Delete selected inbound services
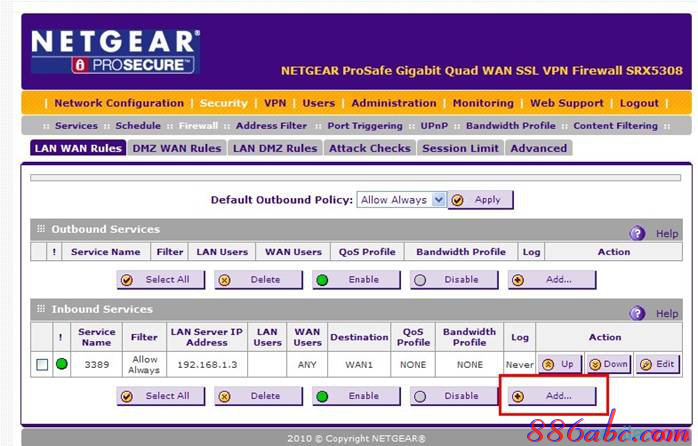The width and height of the screenshot is (698, 446). (258, 396)
